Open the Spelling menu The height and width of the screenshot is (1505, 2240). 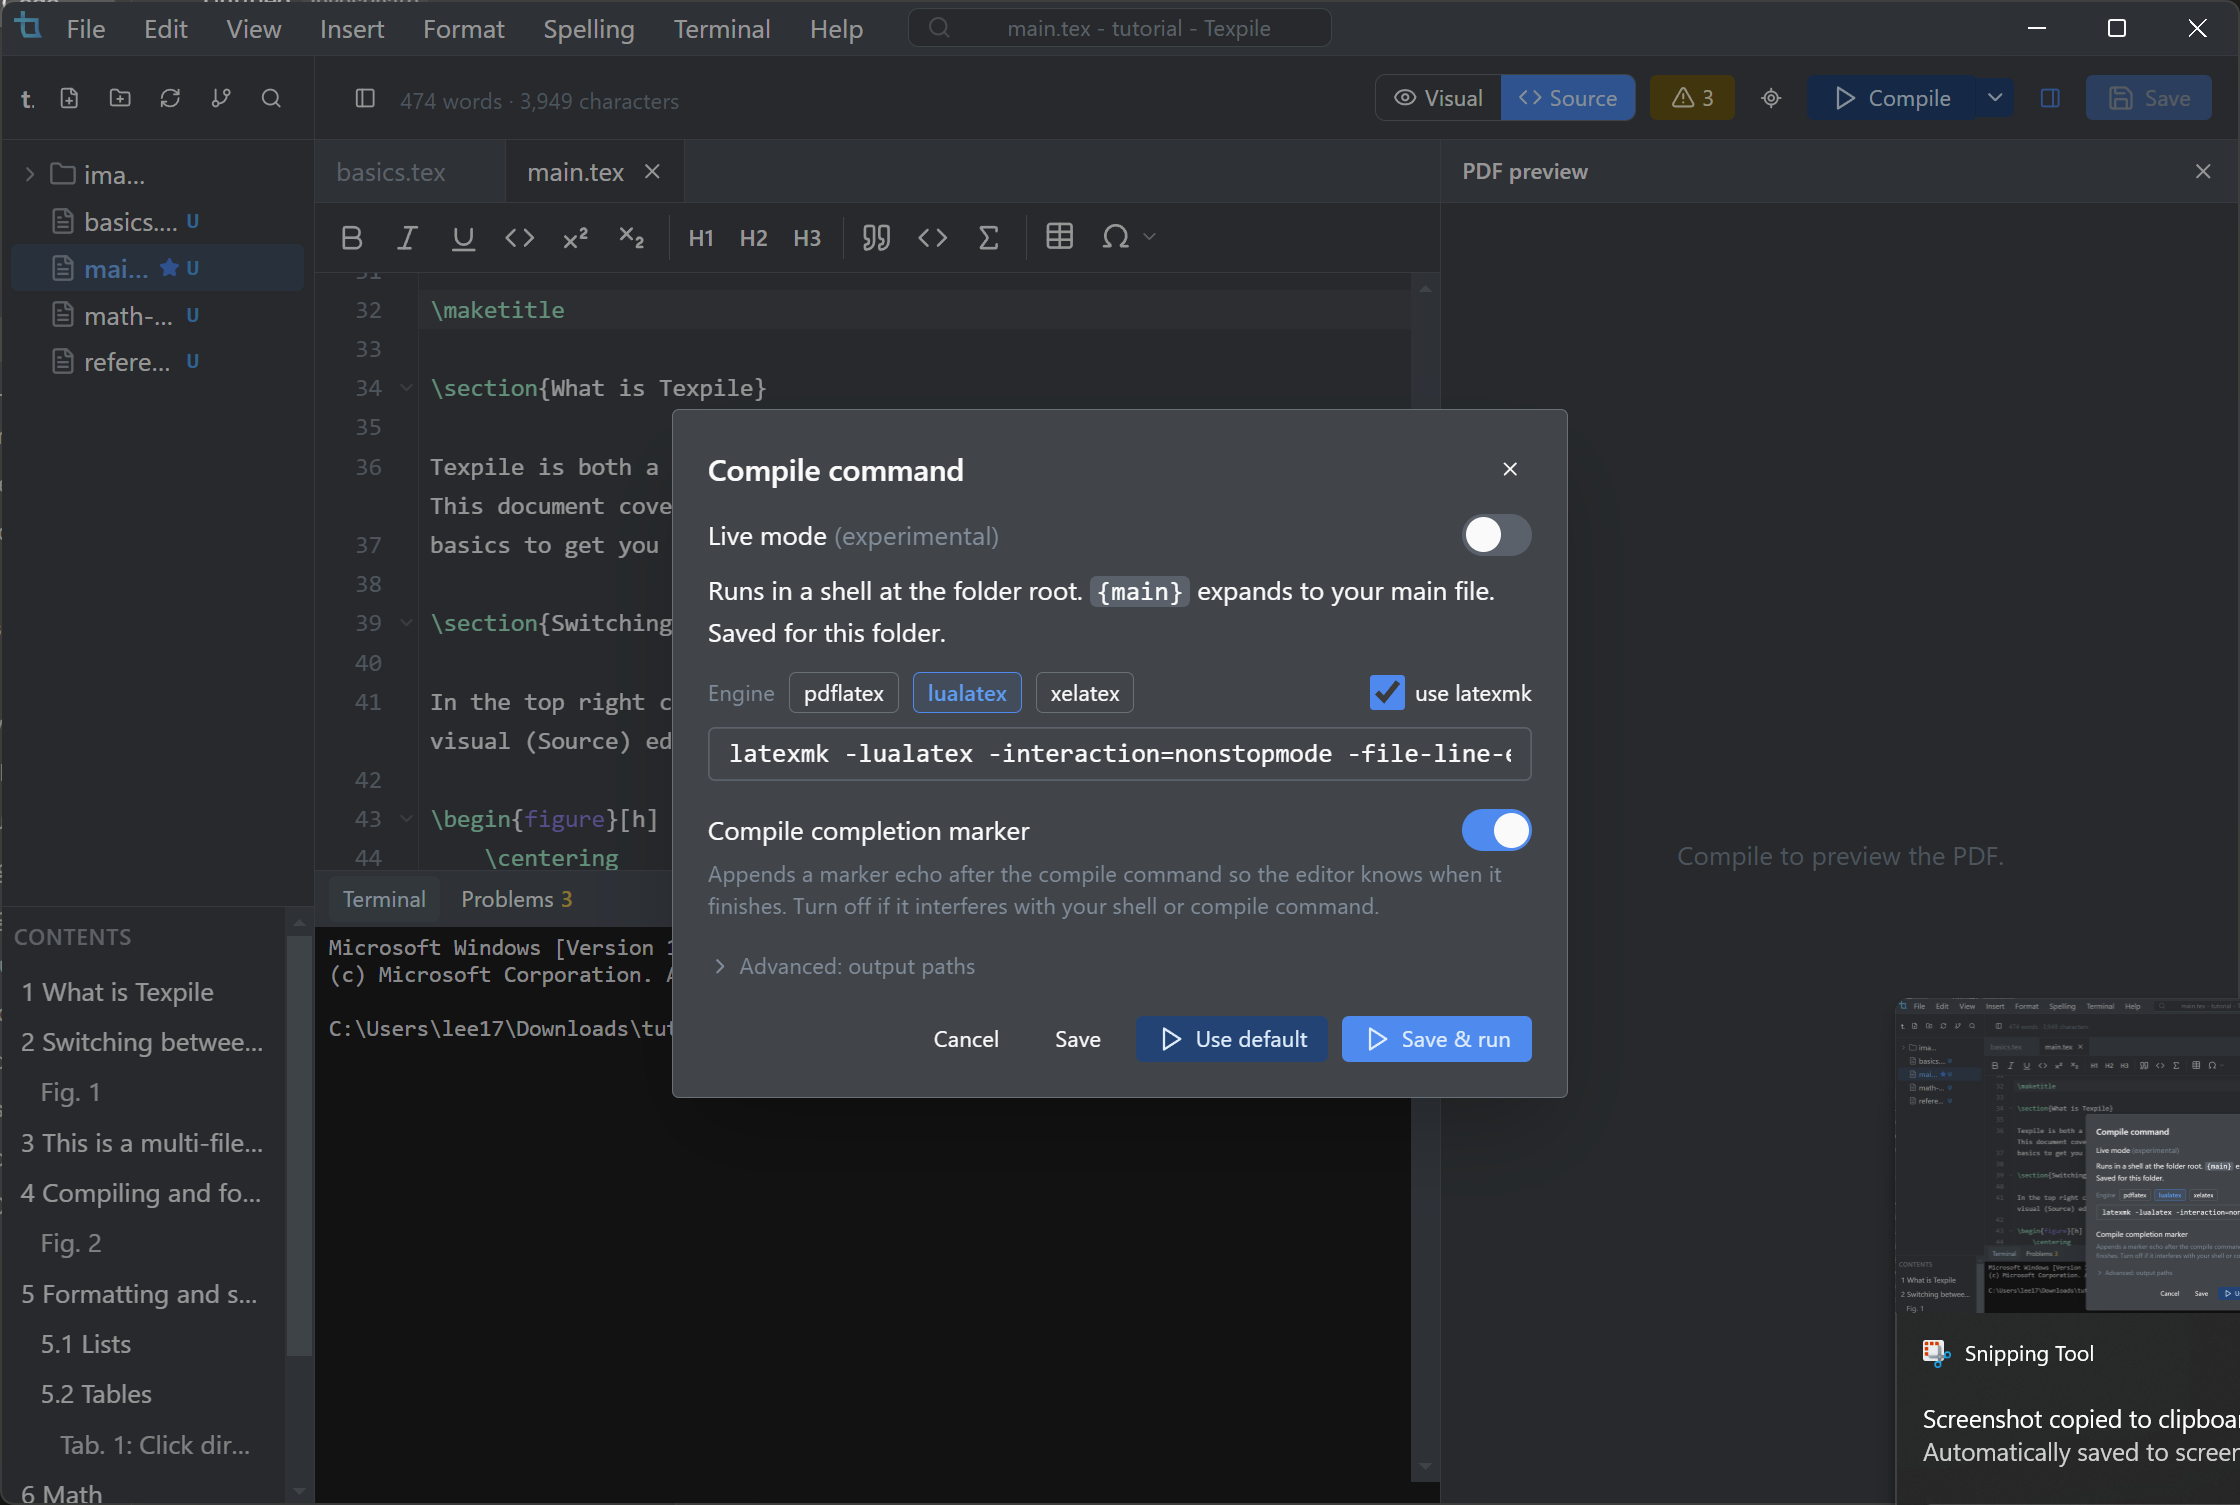[x=589, y=29]
